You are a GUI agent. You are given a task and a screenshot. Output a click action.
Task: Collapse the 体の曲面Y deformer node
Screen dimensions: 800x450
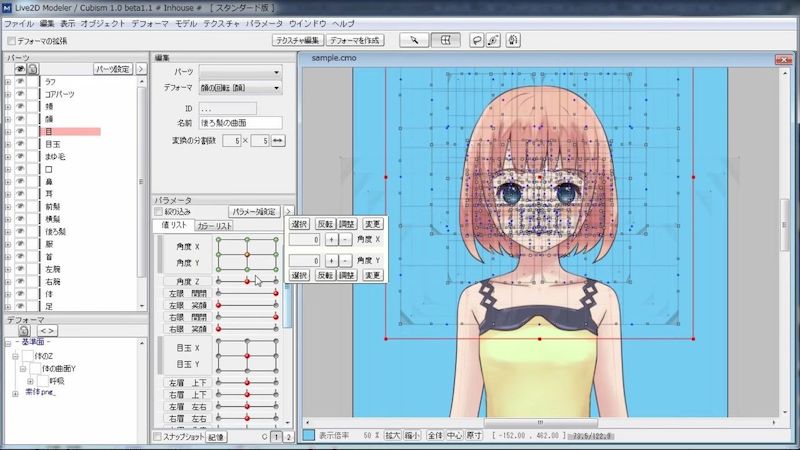[23, 368]
